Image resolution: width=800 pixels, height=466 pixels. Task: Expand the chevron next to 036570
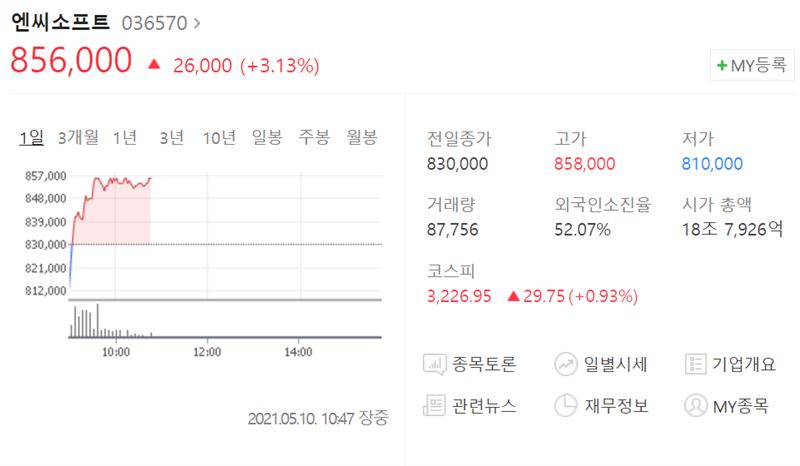(x=197, y=23)
